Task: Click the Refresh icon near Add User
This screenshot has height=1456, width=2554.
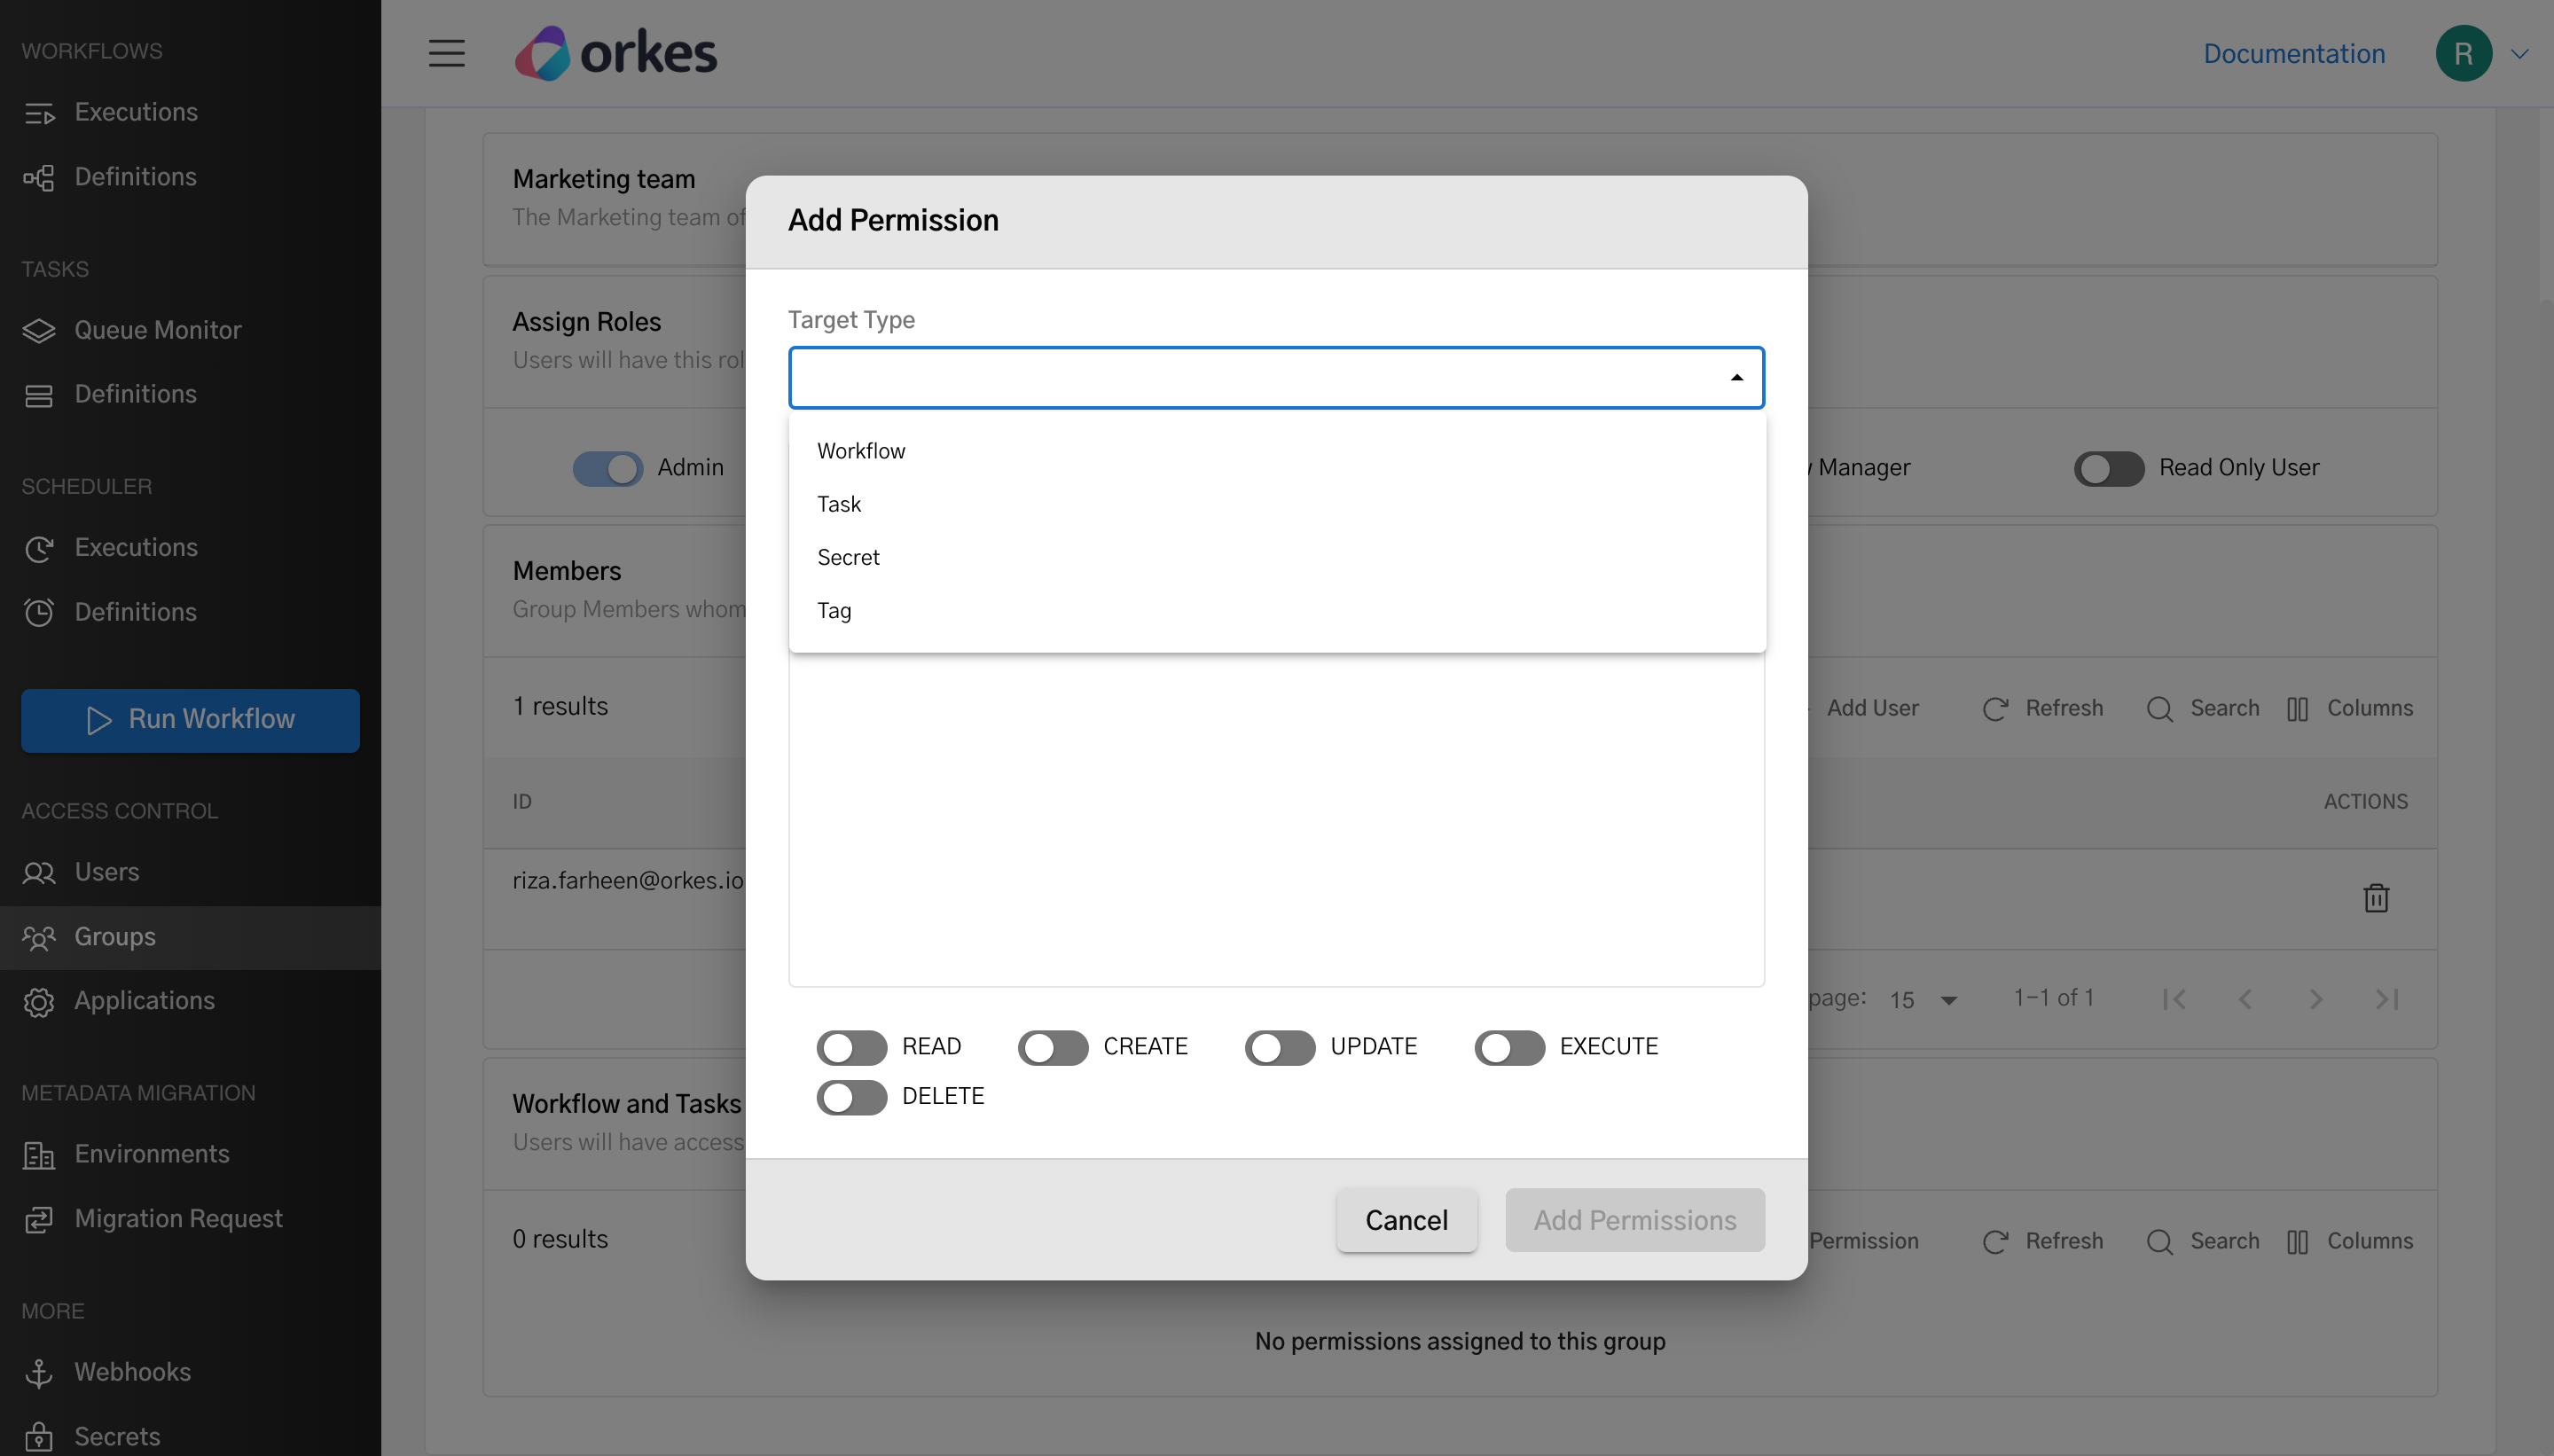Action: (1996, 708)
